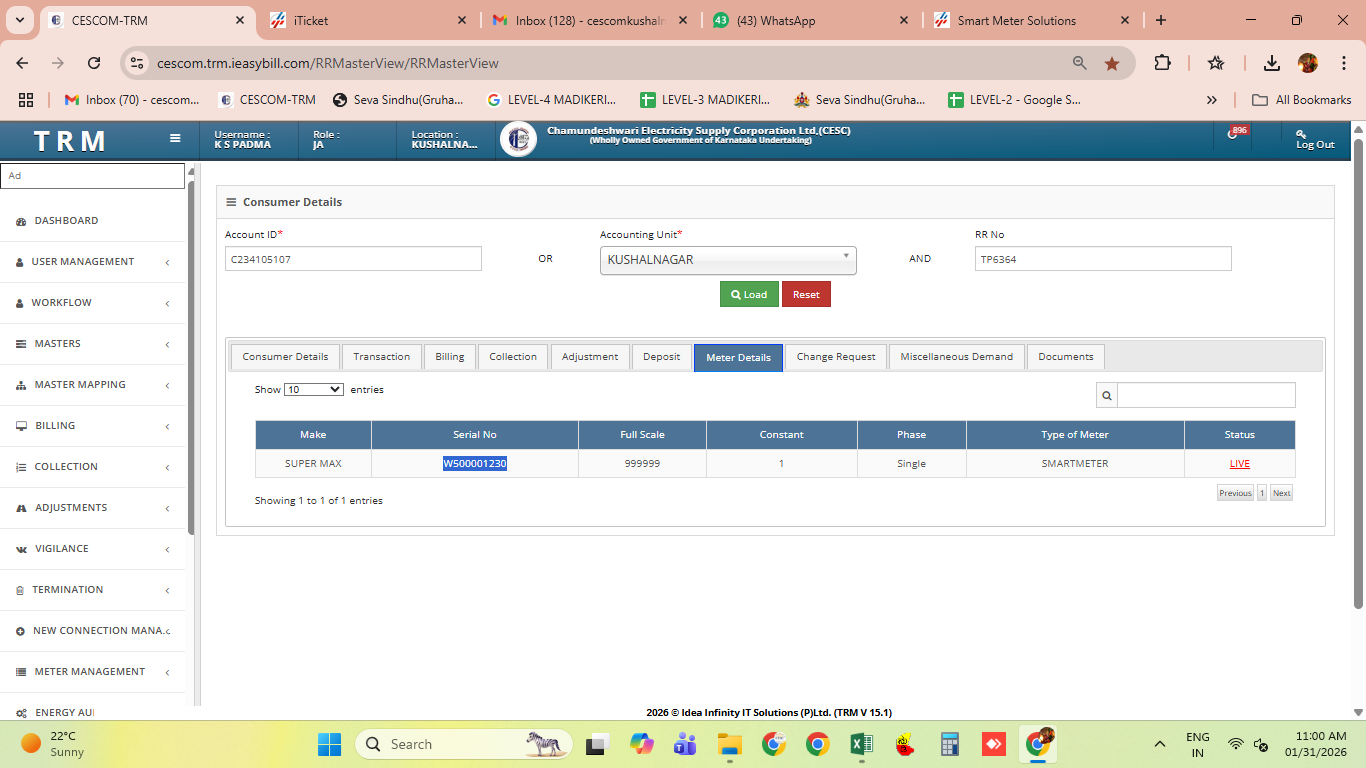Open the browser tab search dropdown arrow
Image resolution: width=1366 pixels, height=768 pixels.
[22, 20]
